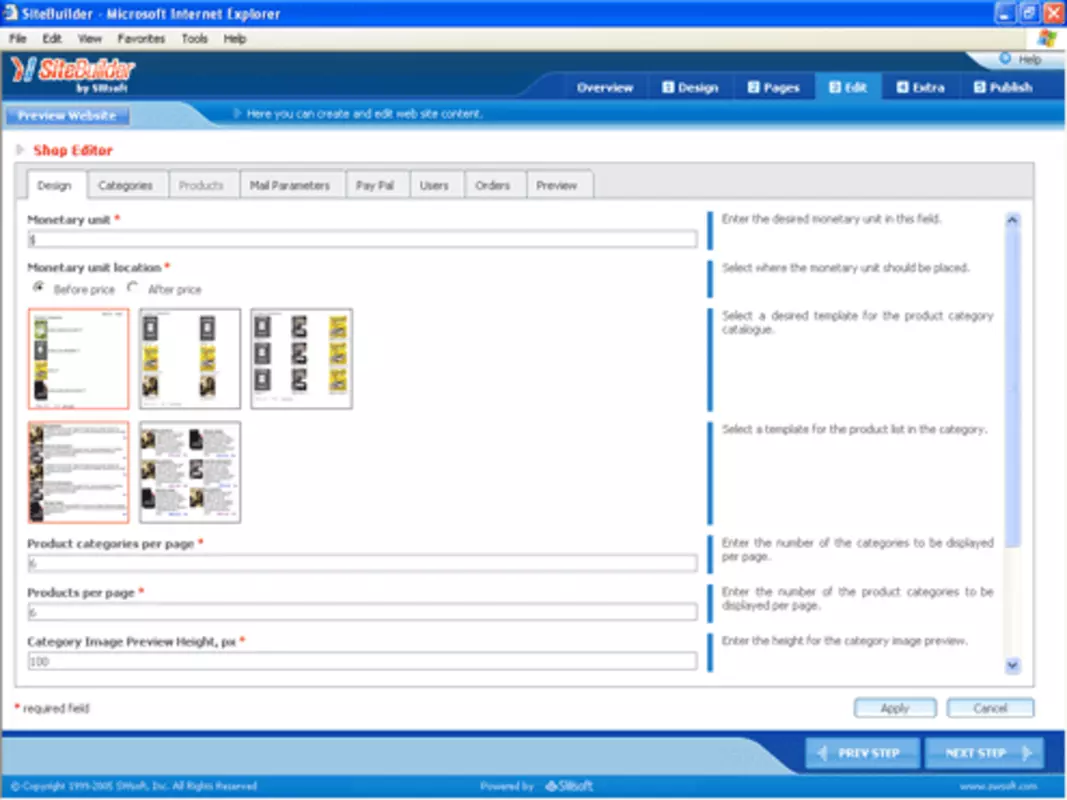Collapse the Shop Editor triangle
The image size is (1067, 800).
coord(20,150)
